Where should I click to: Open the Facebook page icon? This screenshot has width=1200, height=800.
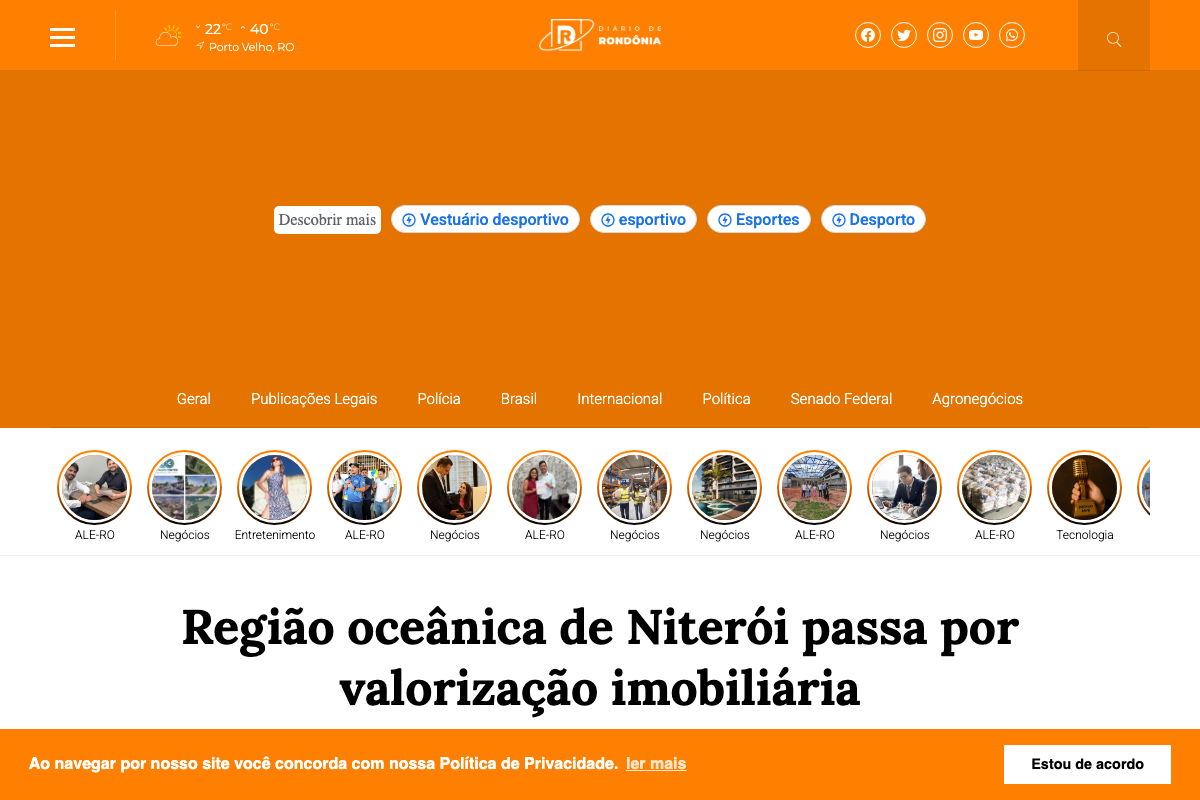(x=867, y=34)
